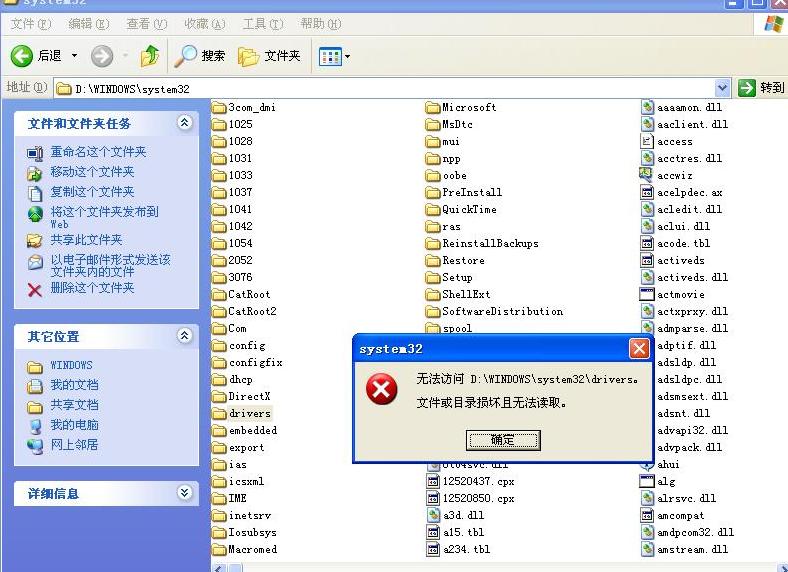Image resolution: width=788 pixels, height=572 pixels.
Task: Click the email envelope task icon
Action: (35, 262)
